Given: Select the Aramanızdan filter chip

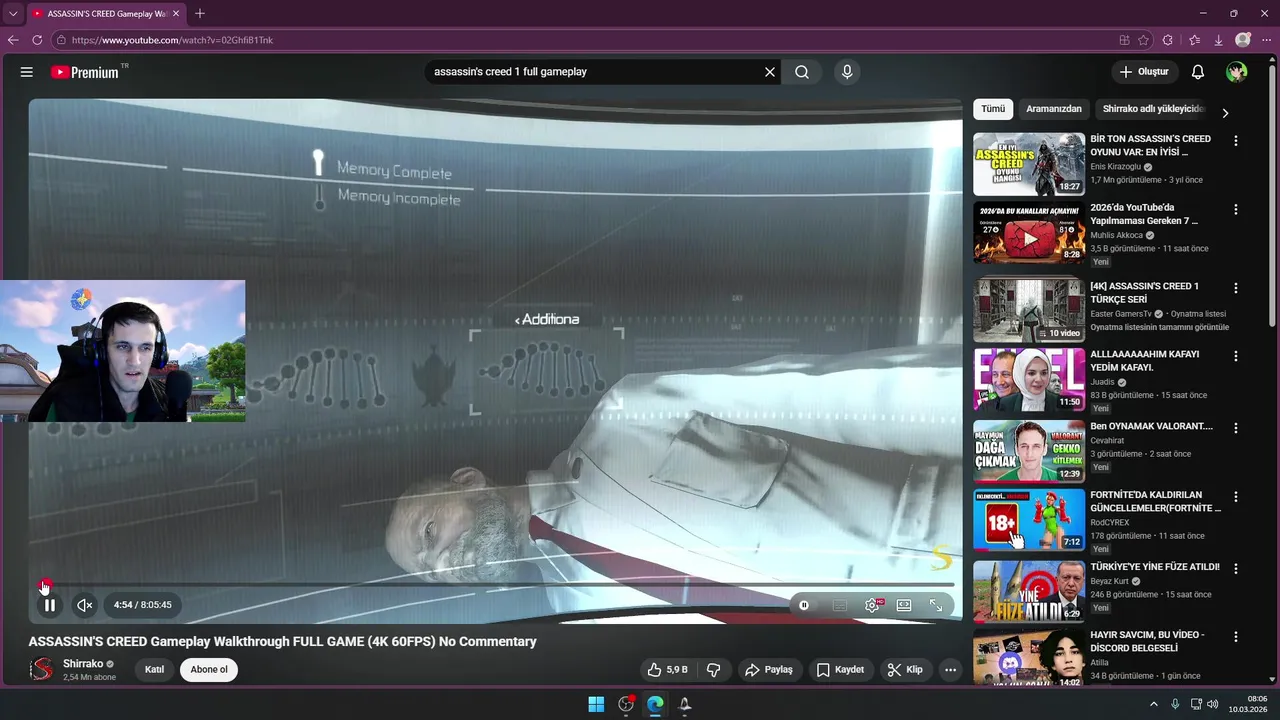Looking at the screenshot, I should coord(1054,109).
